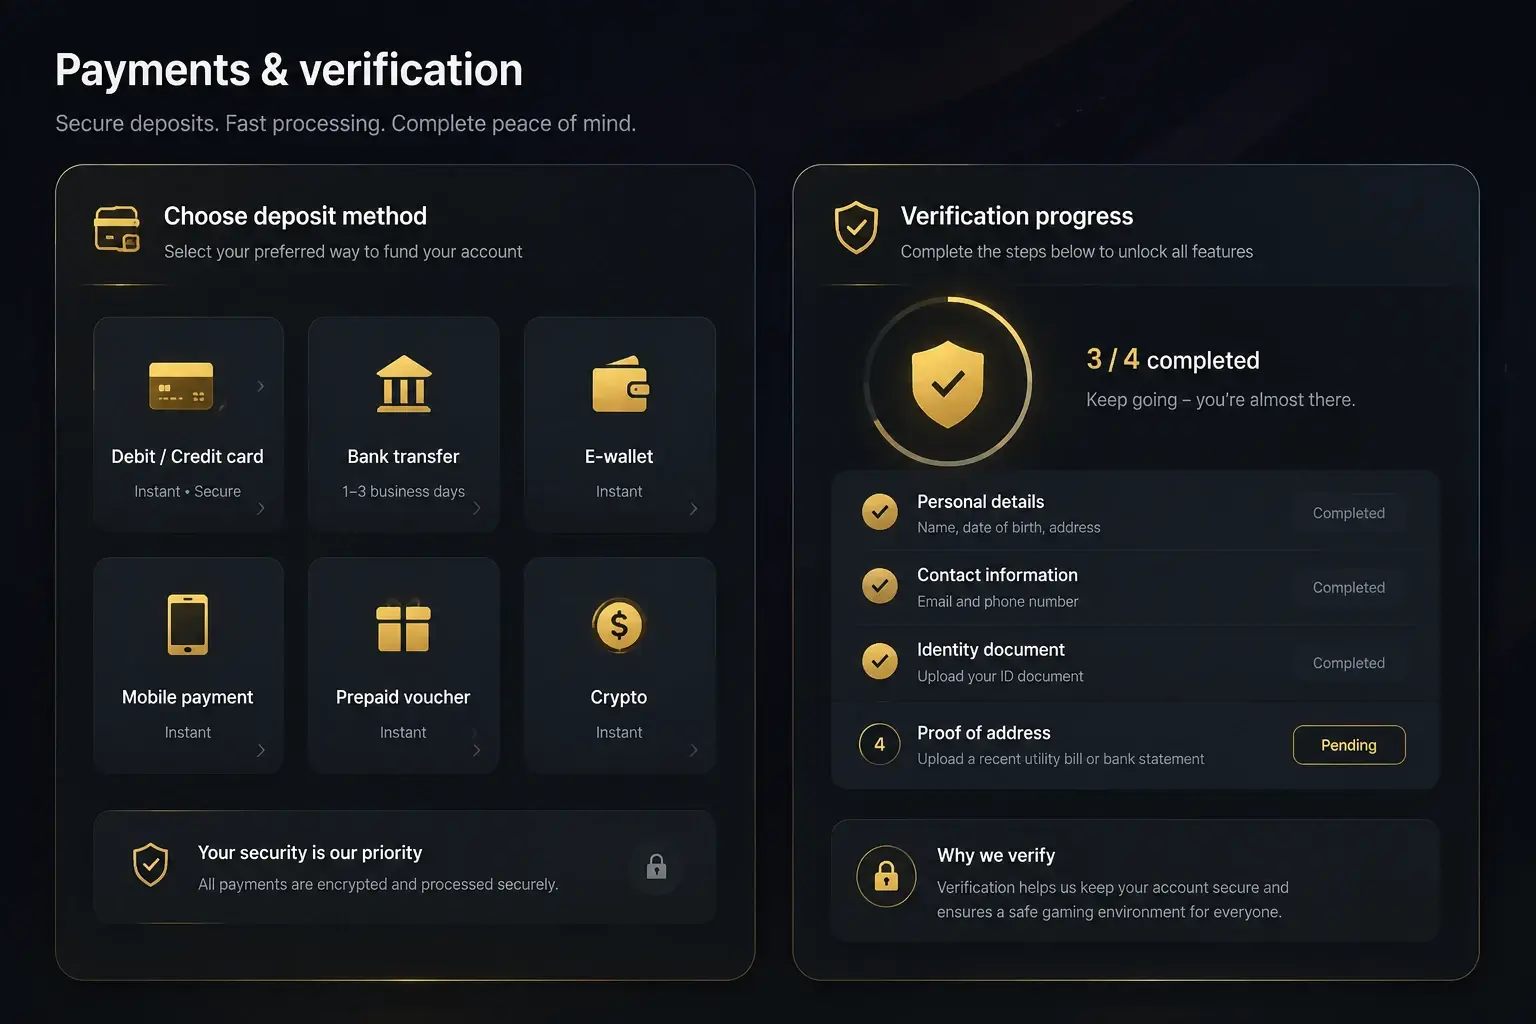The width and height of the screenshot is (1536, 1024).
Task: Click the padlock icon in security banner
Action: [657, 866]
